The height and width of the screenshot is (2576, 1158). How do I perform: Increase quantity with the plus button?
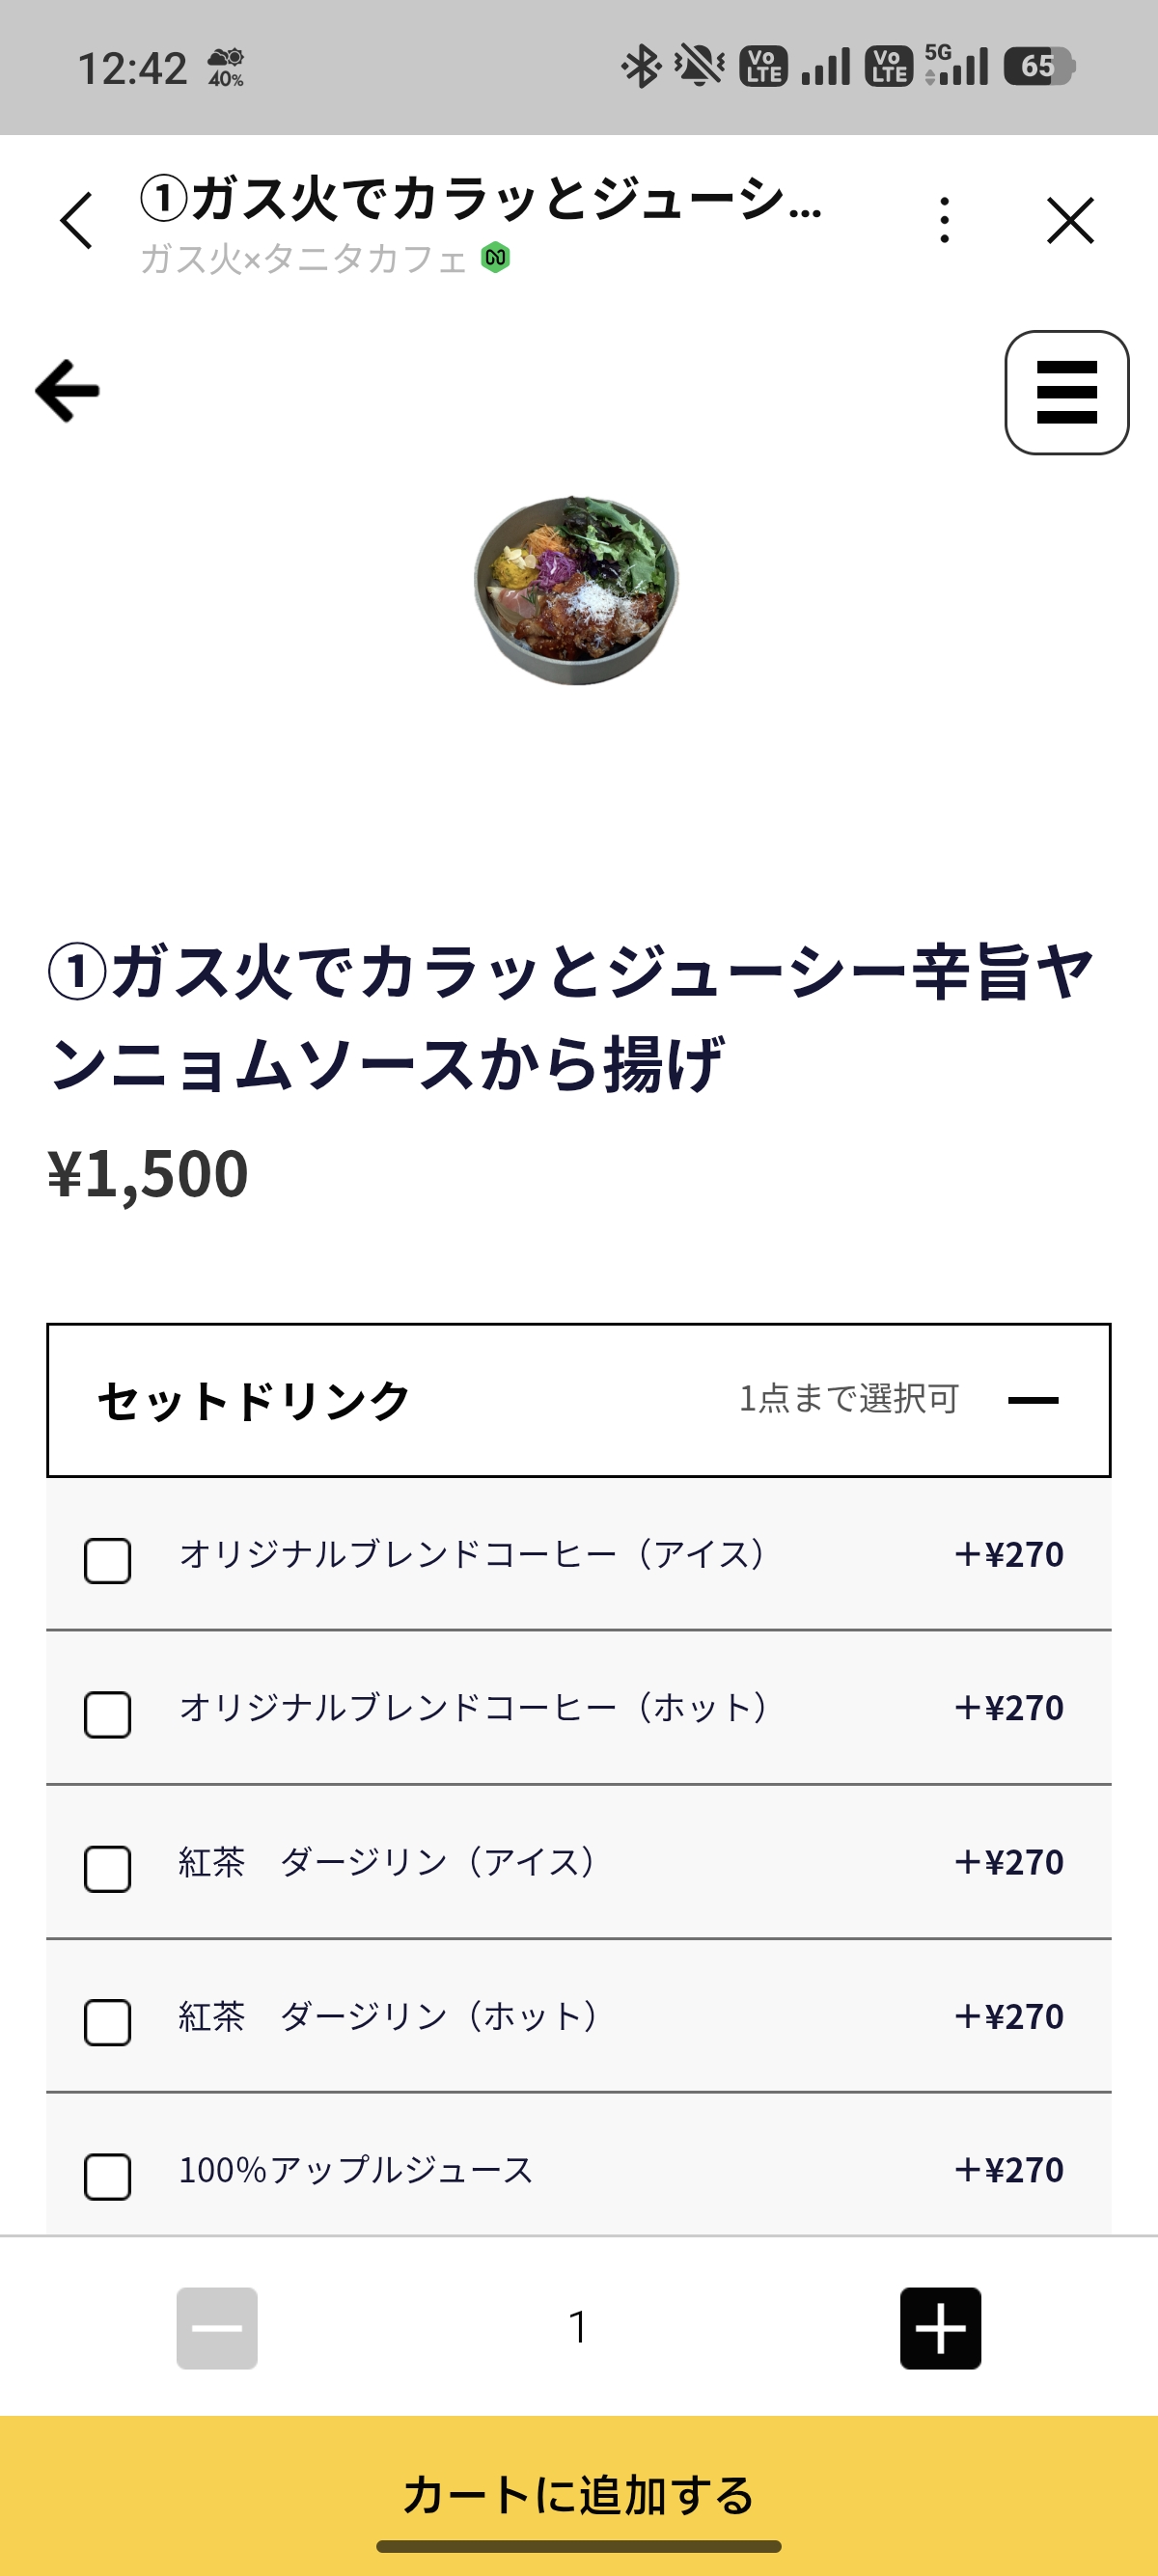940,2327
